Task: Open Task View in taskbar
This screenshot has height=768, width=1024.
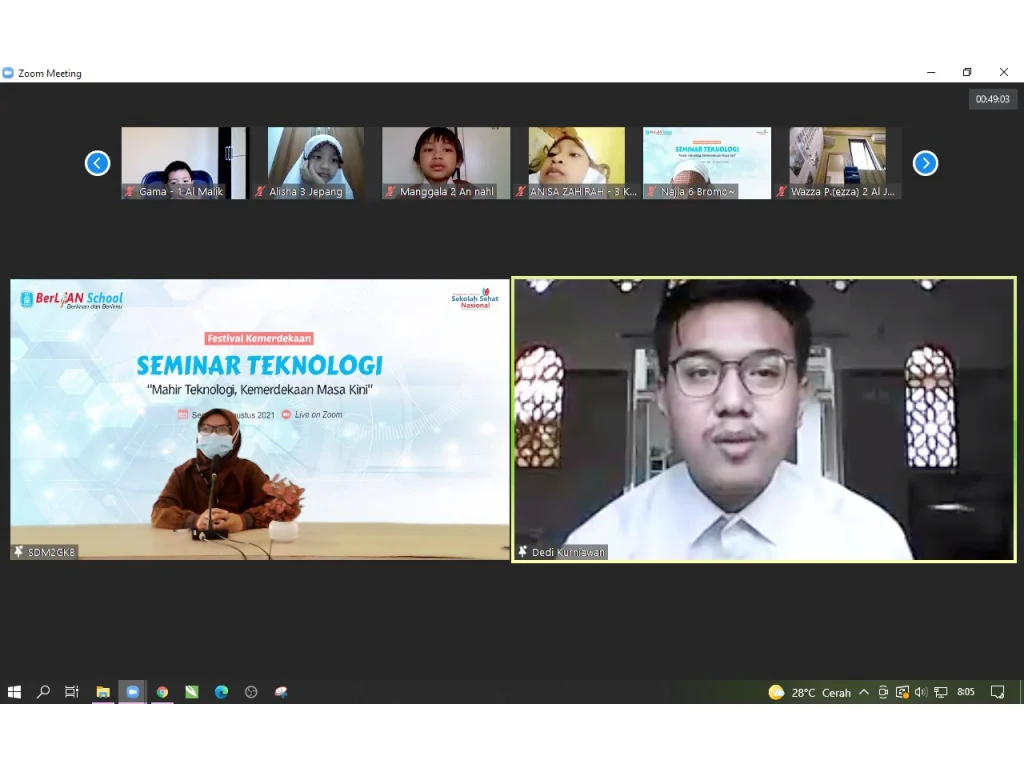Action: tap(72, 692)
